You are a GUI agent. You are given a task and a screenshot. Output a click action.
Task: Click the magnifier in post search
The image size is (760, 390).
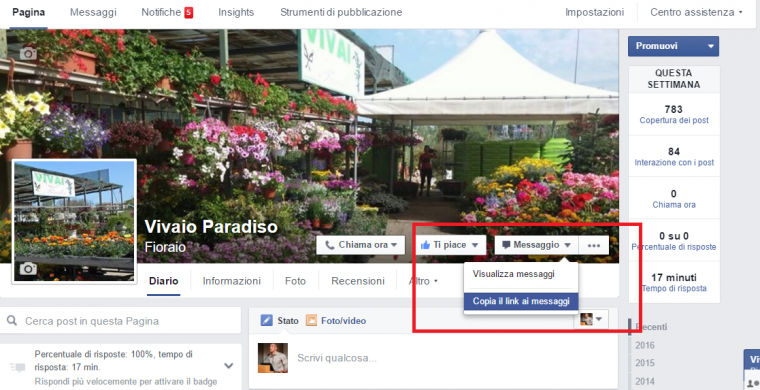13,321
